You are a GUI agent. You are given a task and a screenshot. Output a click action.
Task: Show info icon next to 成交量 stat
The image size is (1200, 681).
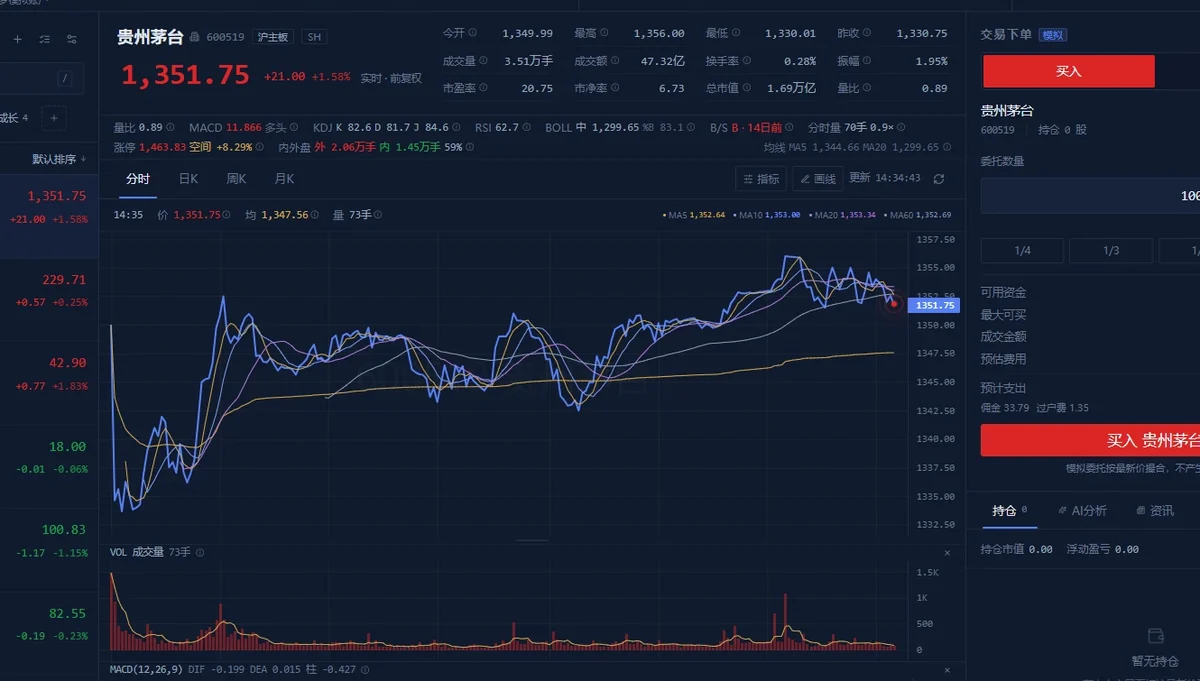(484, 60)
